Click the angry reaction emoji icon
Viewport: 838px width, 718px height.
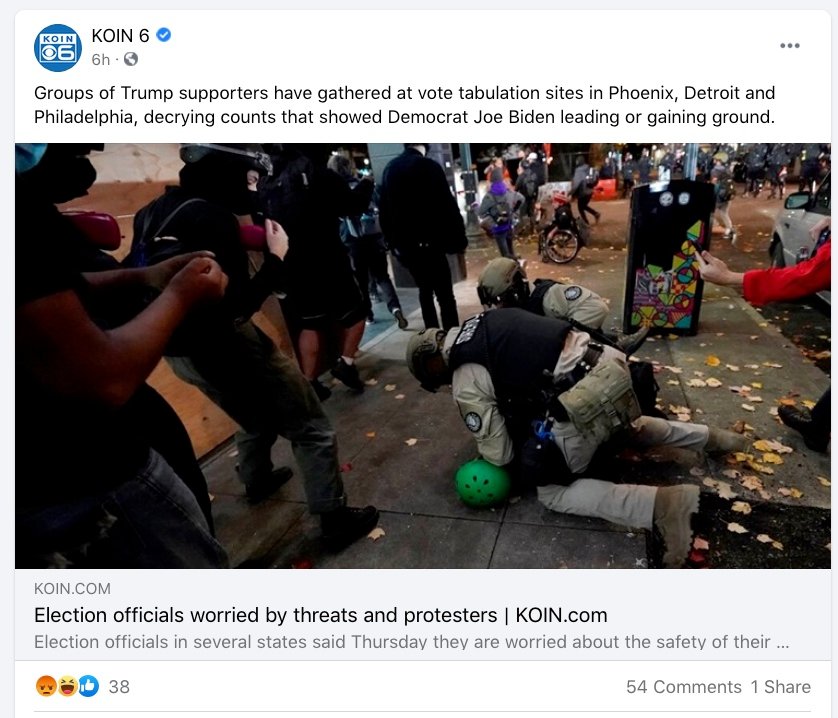[46, 686]
